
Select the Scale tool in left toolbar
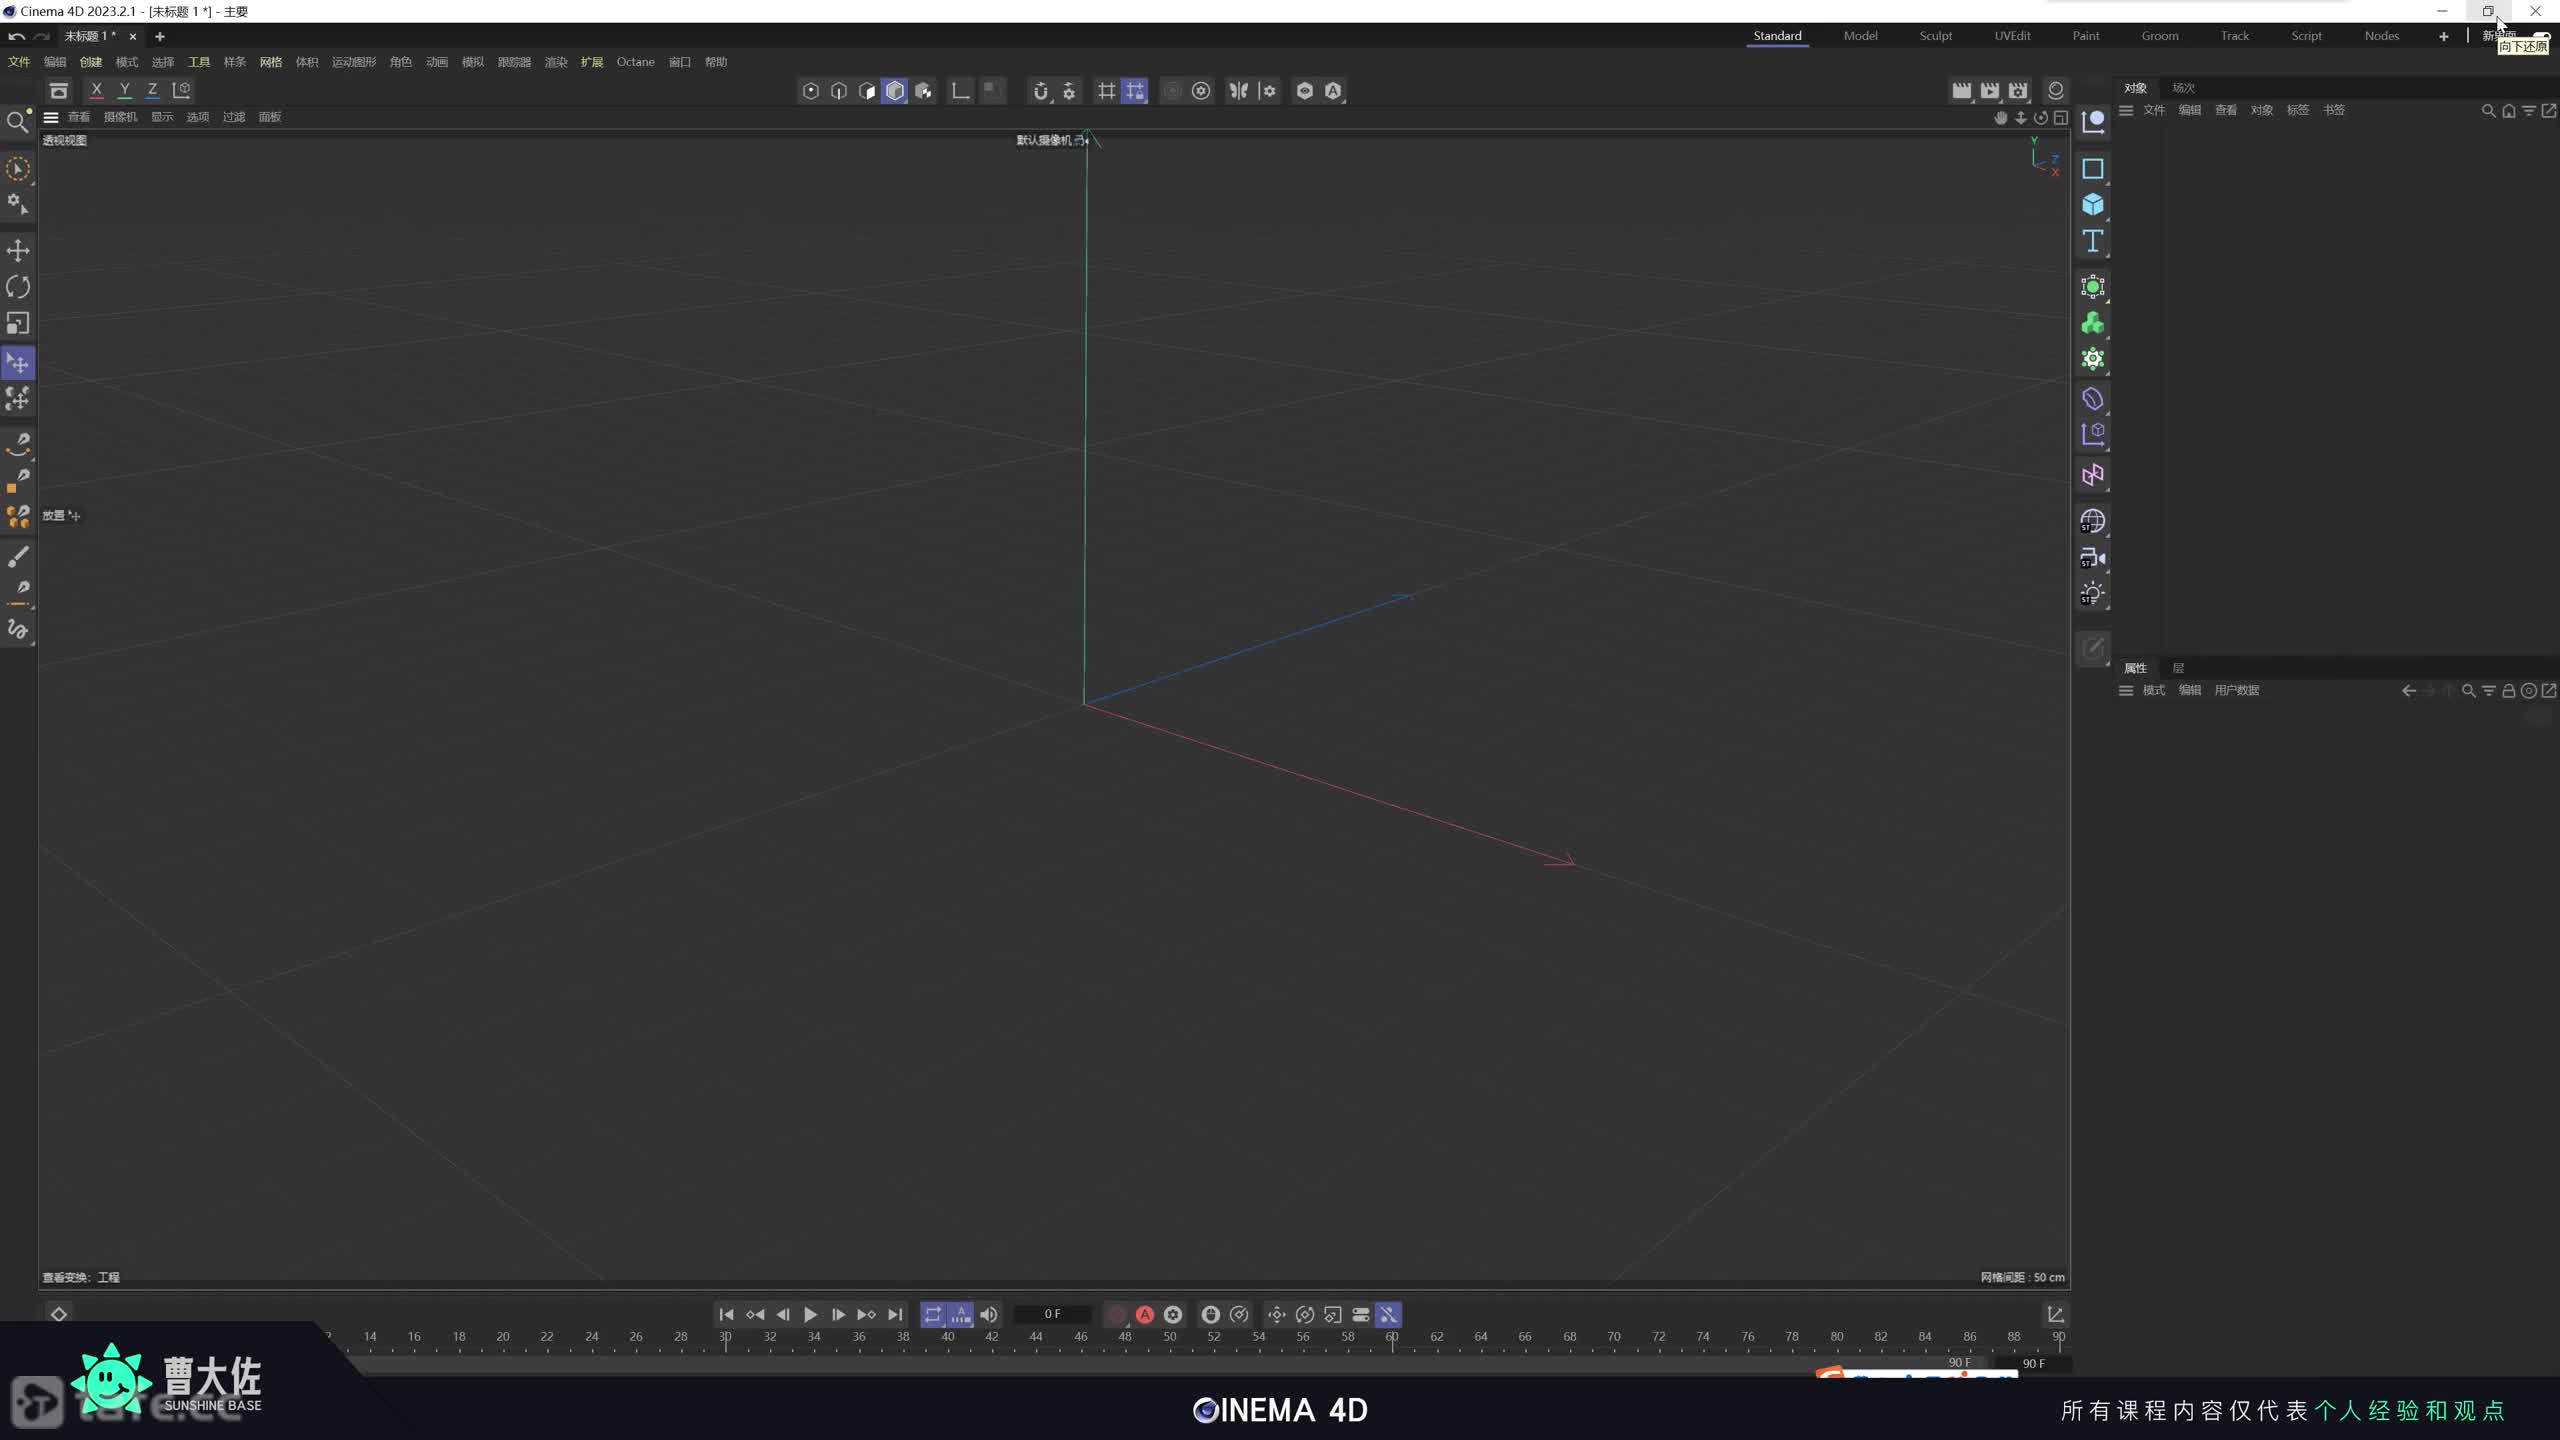[x=18, y=323]
